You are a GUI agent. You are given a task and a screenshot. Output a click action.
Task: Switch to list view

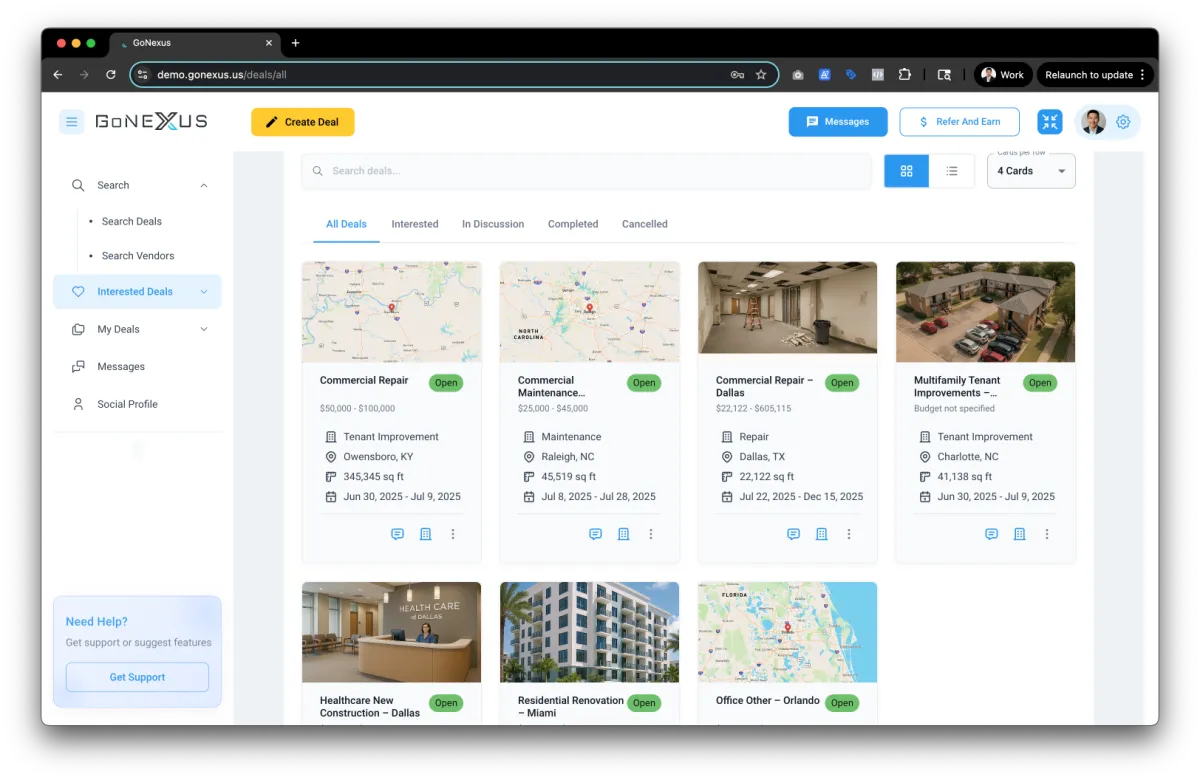click(x=952, y=171)
